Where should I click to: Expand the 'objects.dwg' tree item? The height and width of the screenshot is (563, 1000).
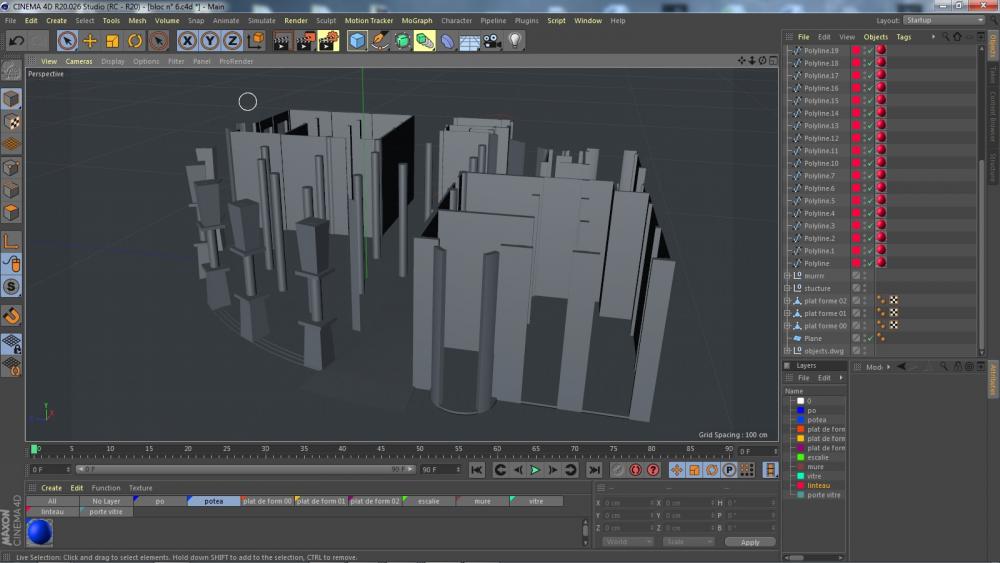[x=789, y=351]
